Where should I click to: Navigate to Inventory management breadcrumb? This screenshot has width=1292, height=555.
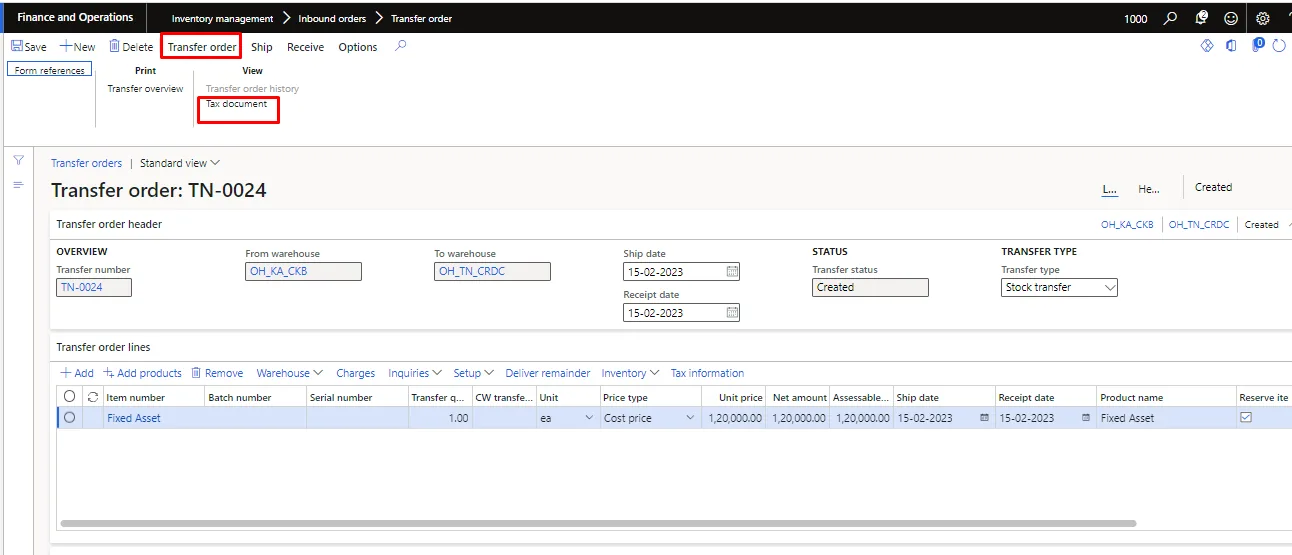click(x=222, y=18)
